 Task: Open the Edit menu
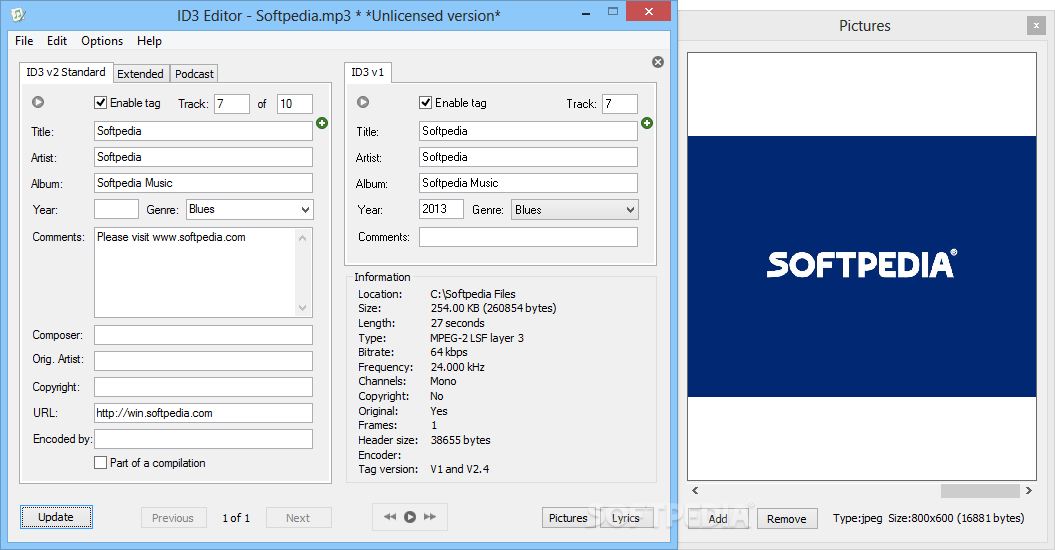pyautogui.click(x=57, y=41)
